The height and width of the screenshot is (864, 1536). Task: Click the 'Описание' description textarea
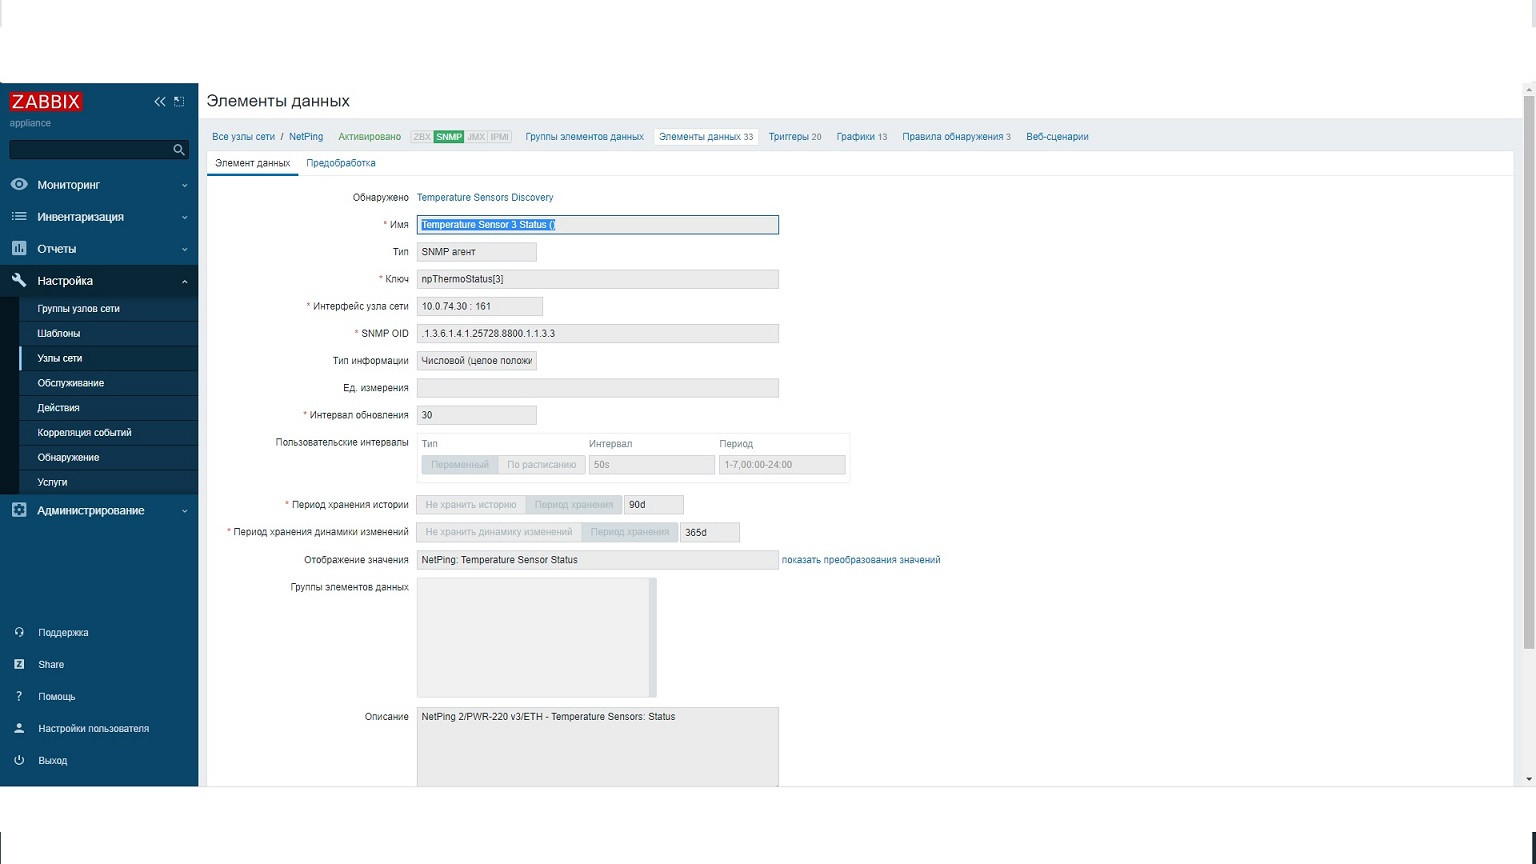point(598,746)
